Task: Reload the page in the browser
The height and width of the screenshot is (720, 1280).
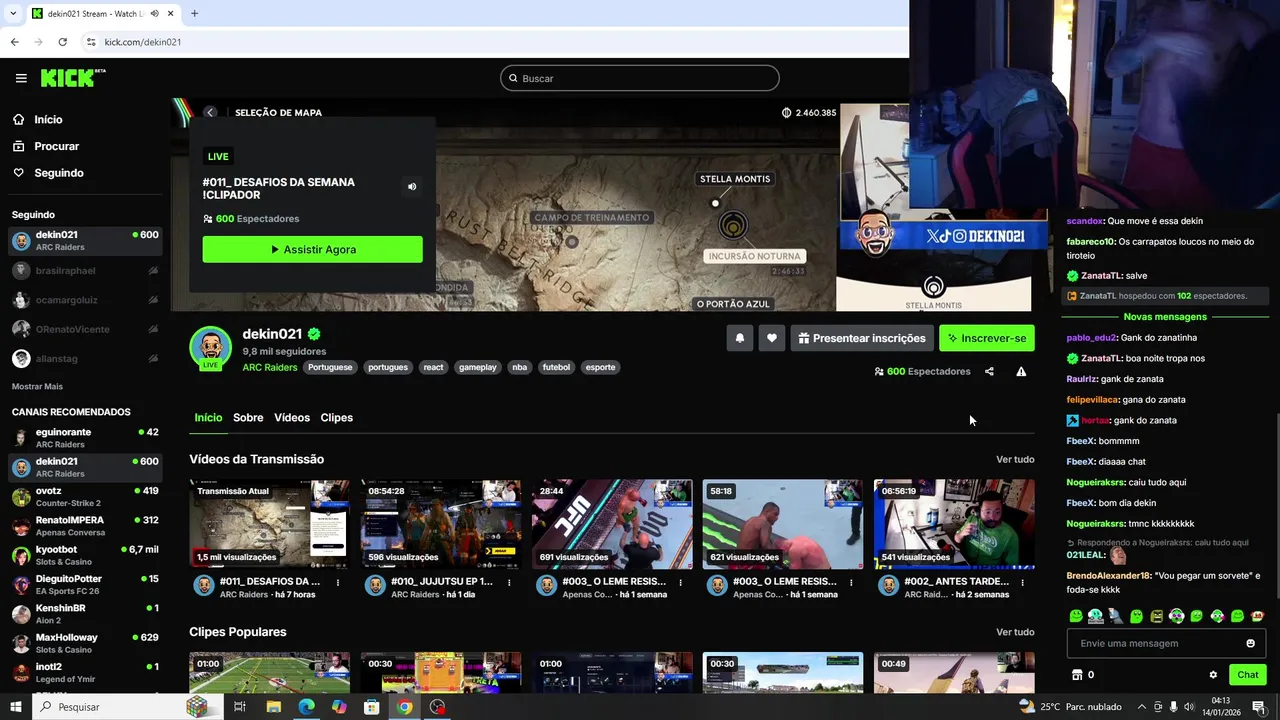Action: [x=62, y=42]
